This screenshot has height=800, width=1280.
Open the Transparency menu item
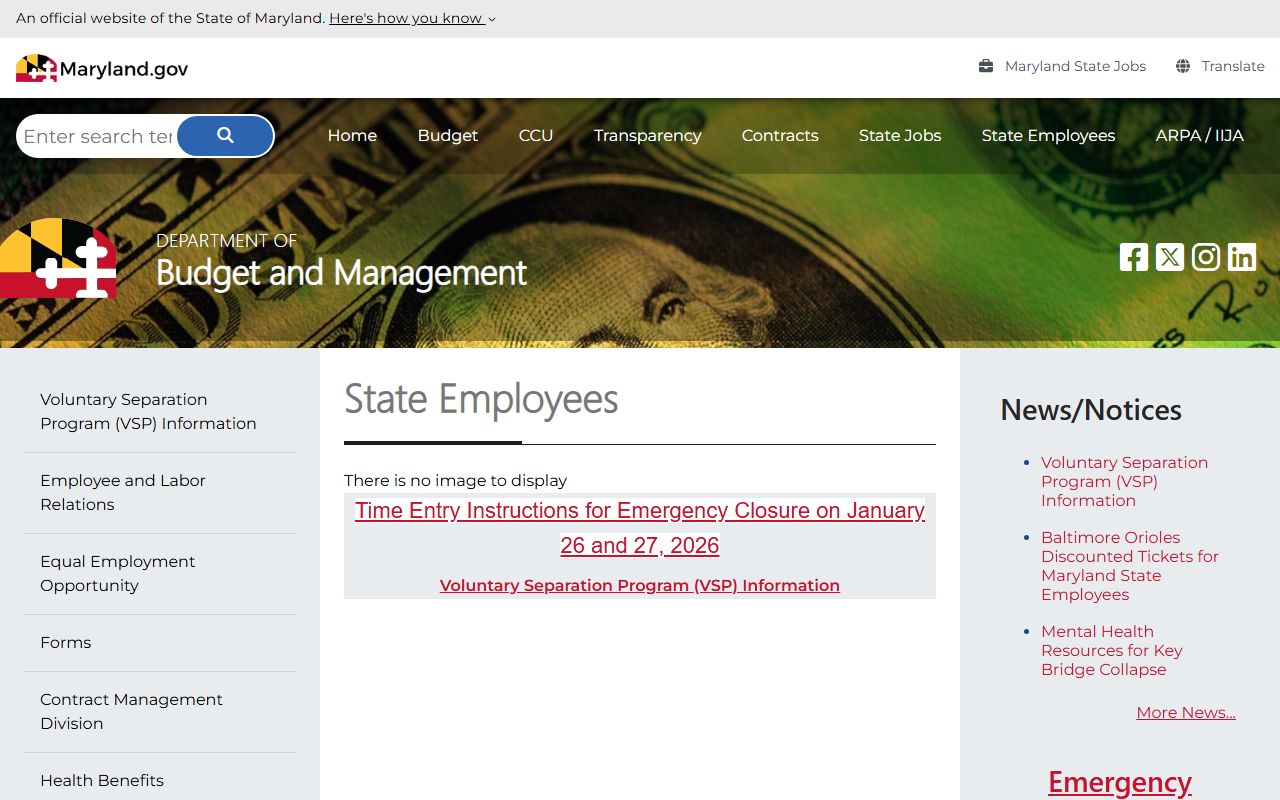647,136
